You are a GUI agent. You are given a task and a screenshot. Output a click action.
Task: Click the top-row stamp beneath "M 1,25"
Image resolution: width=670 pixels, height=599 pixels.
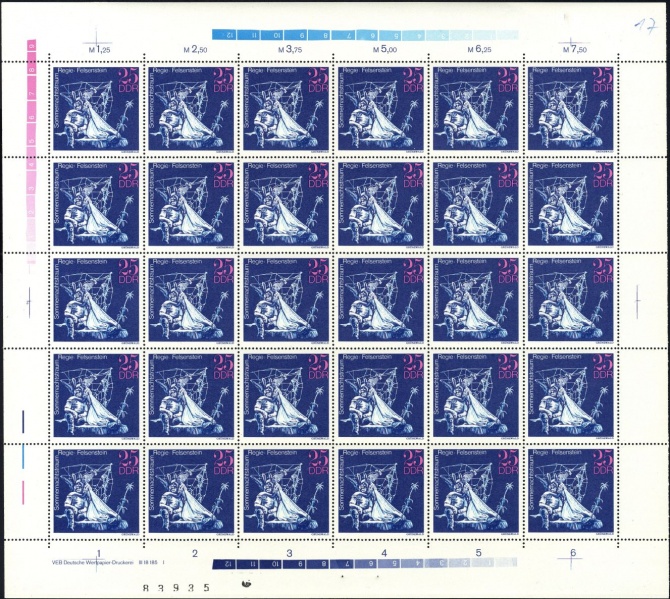tap(96, 109)
